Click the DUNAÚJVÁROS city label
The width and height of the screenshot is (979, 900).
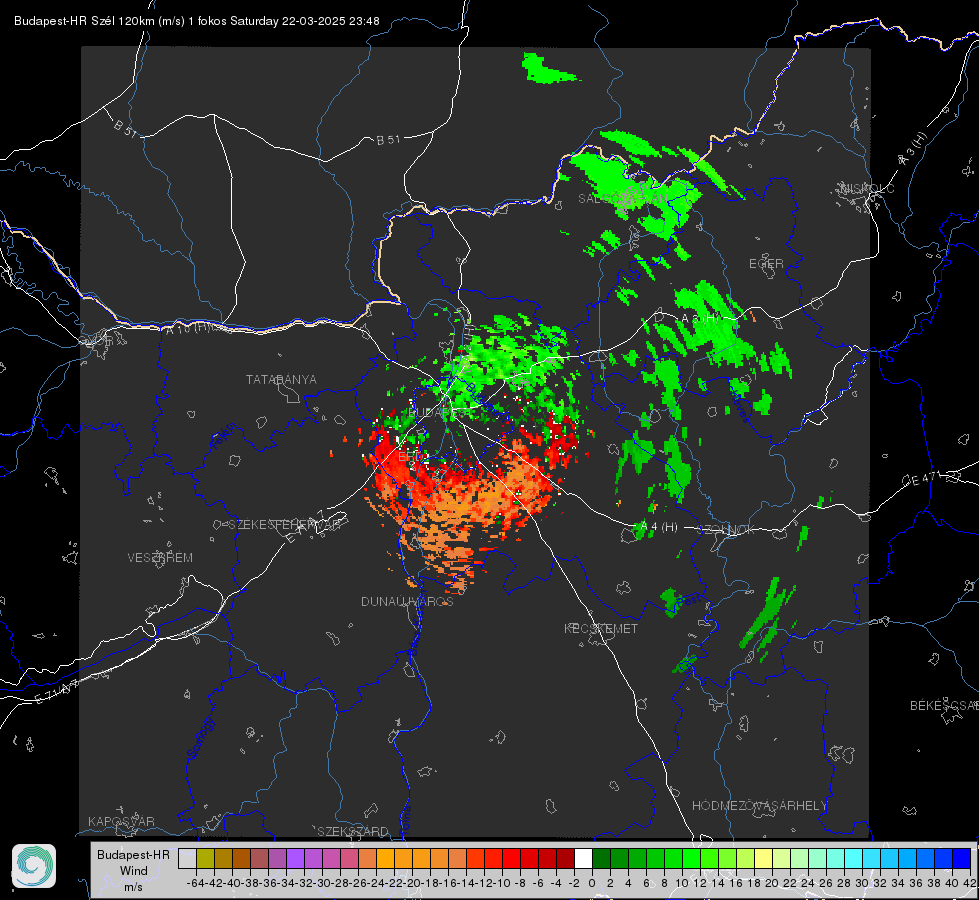click(x=407, y=601)
